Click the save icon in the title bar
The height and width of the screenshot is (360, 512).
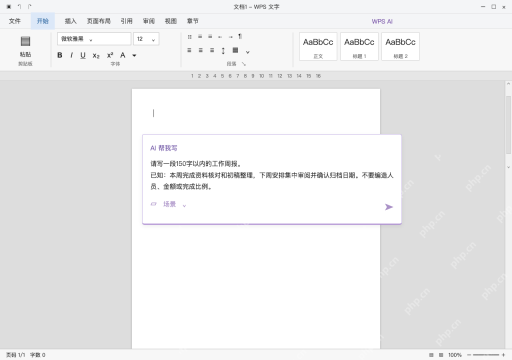(x=9, y=7)
